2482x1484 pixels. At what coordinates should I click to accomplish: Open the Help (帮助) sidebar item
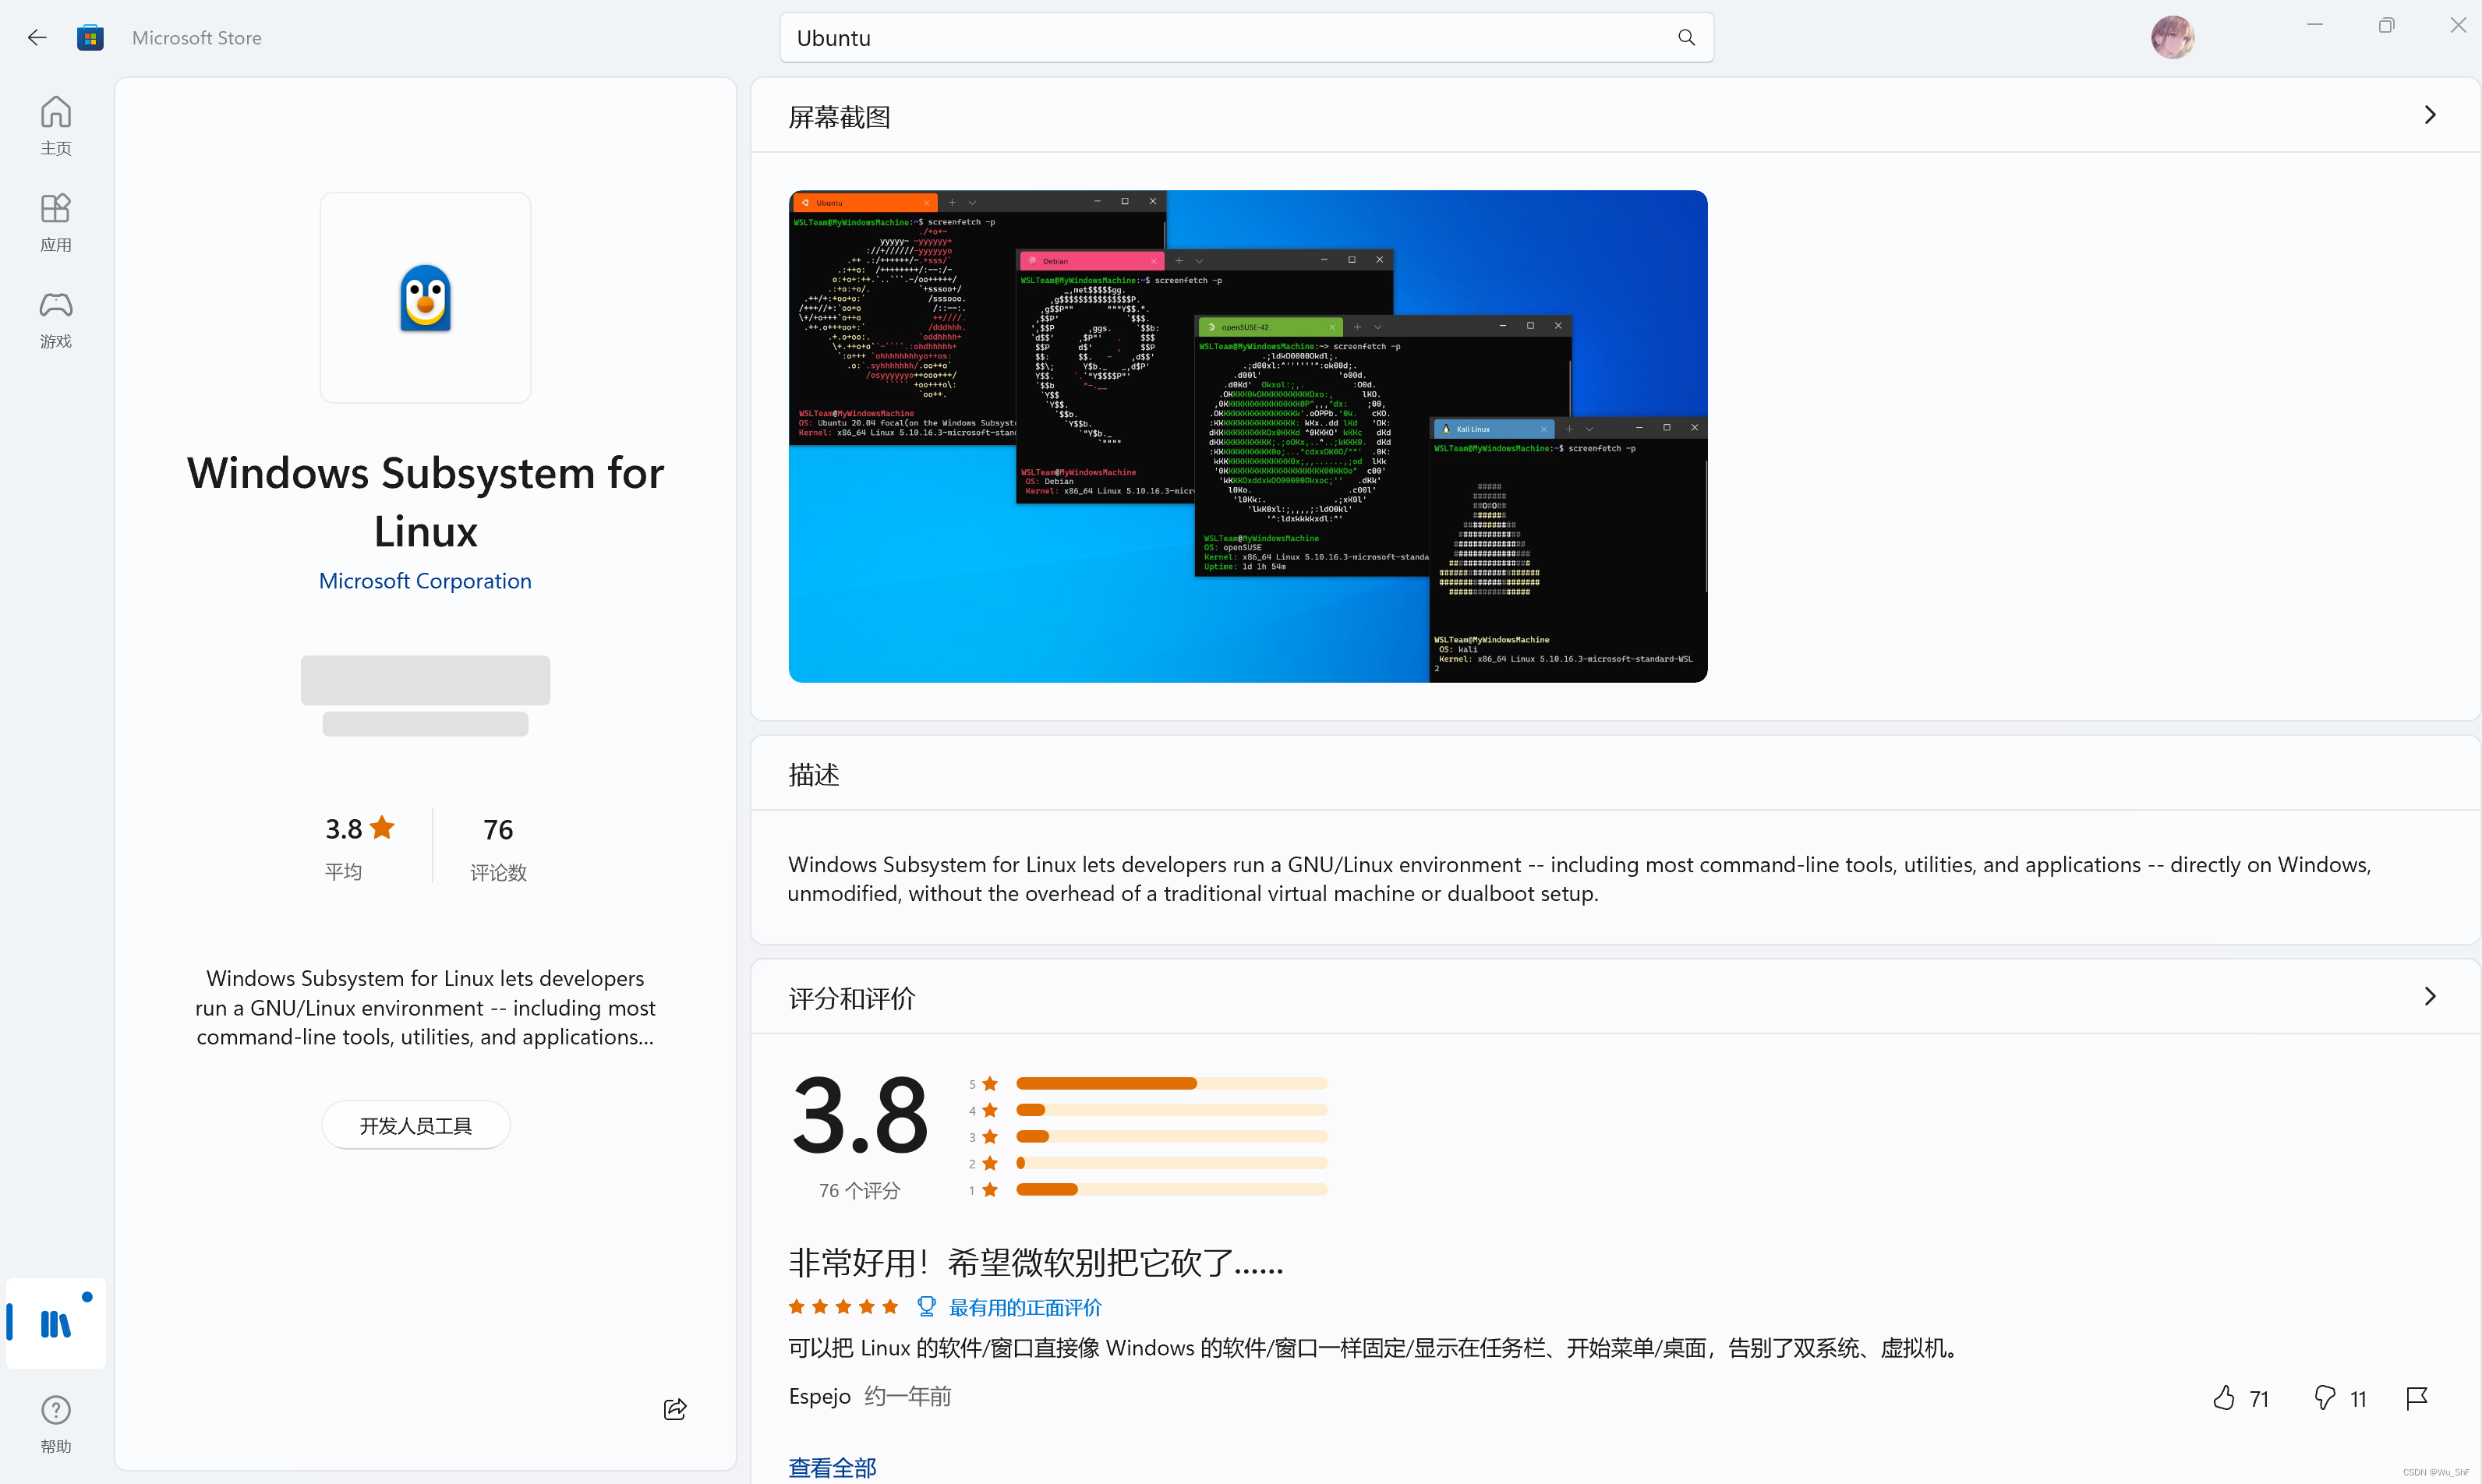click(x=56, y=1424)
